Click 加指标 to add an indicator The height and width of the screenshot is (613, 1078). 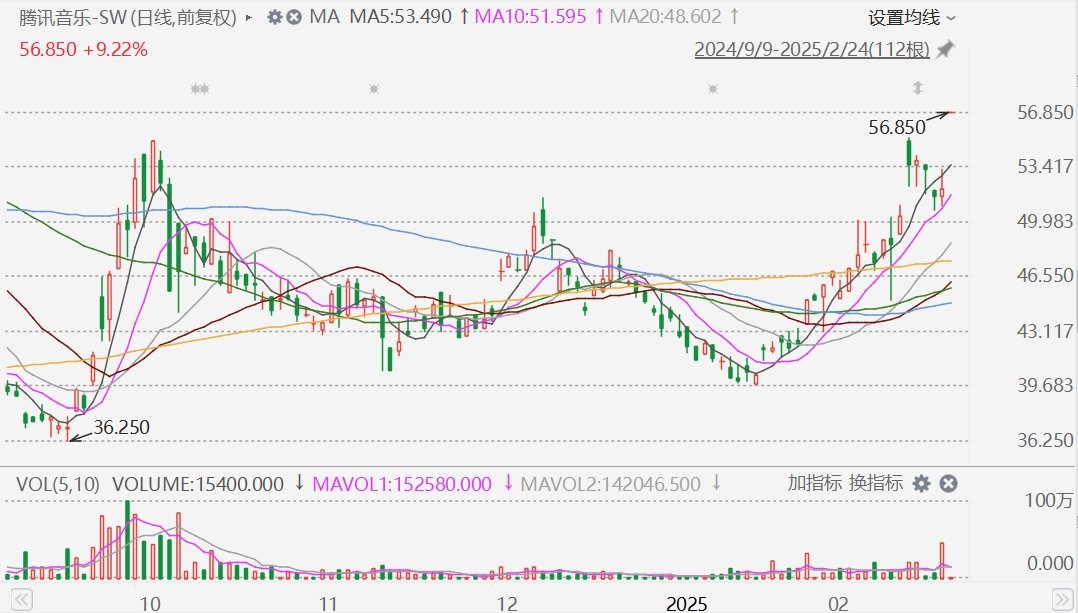pos(814,484)
